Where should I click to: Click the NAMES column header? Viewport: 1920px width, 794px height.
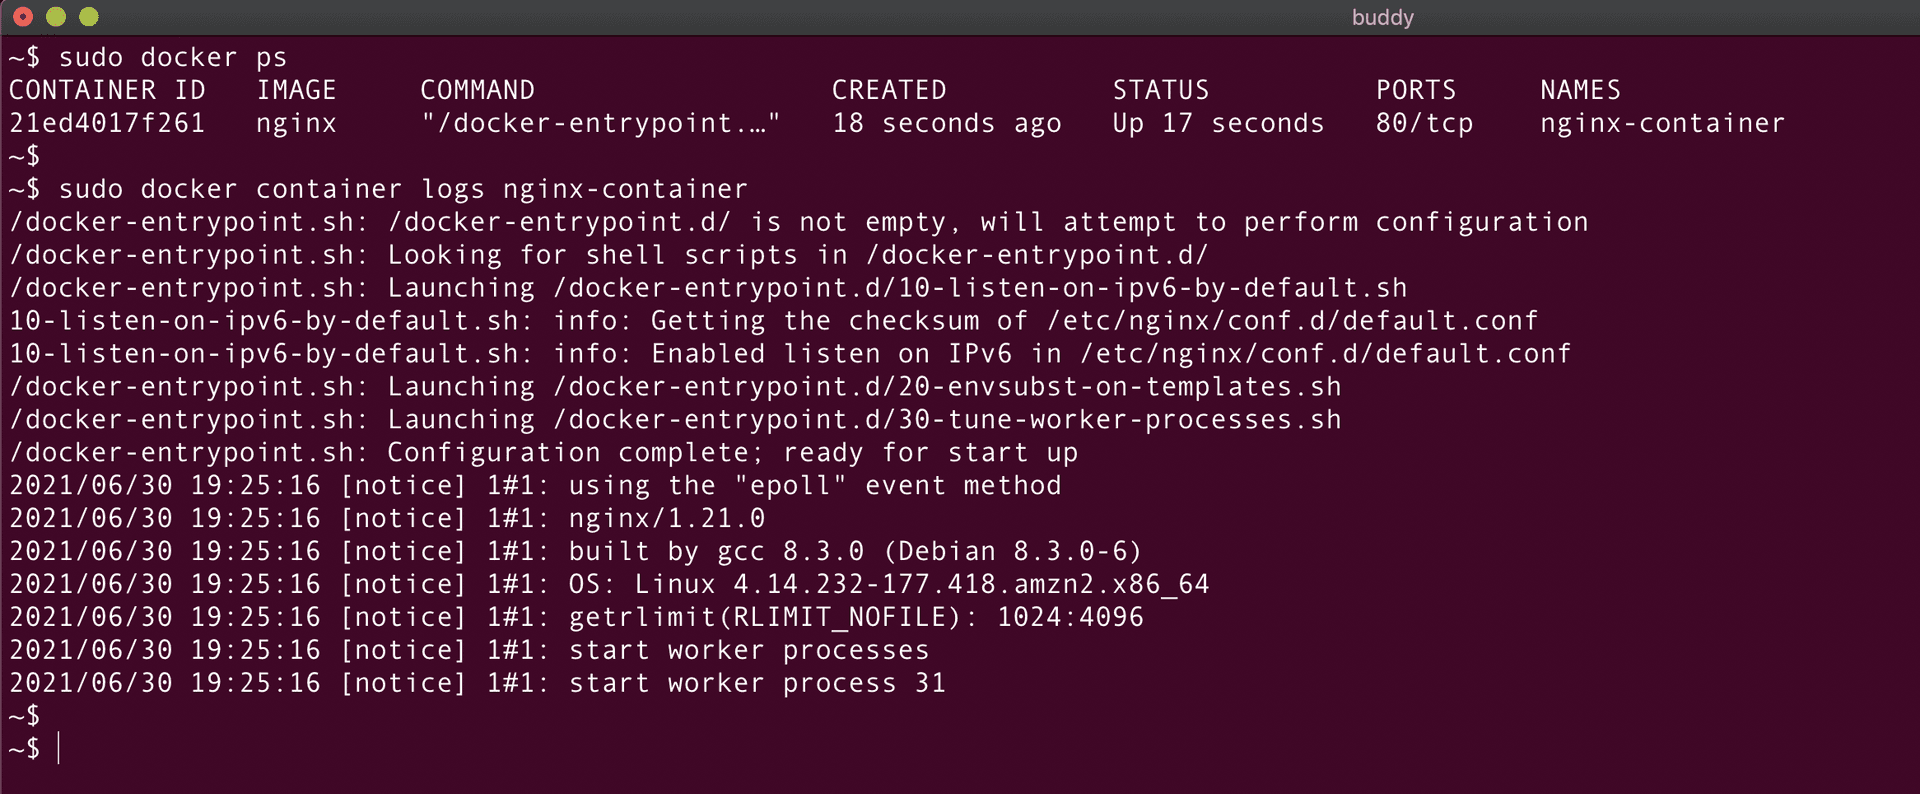point(1580,90)
